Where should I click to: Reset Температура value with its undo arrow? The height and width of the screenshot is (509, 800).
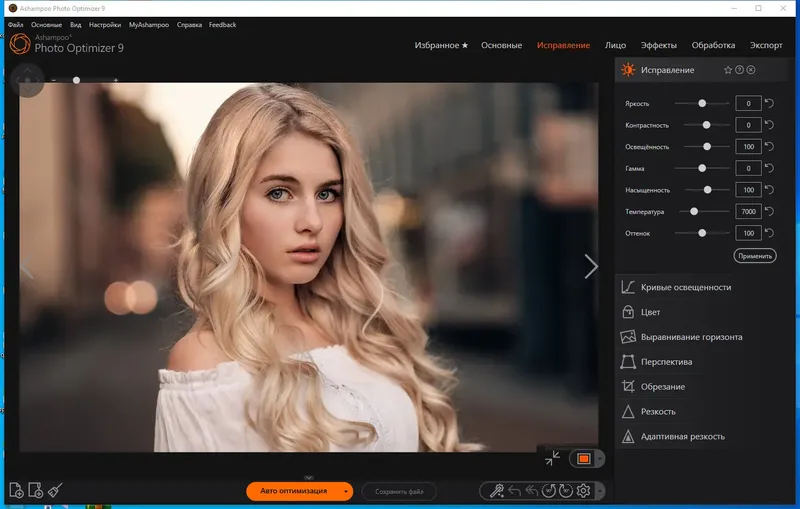[x=769, y=212]
